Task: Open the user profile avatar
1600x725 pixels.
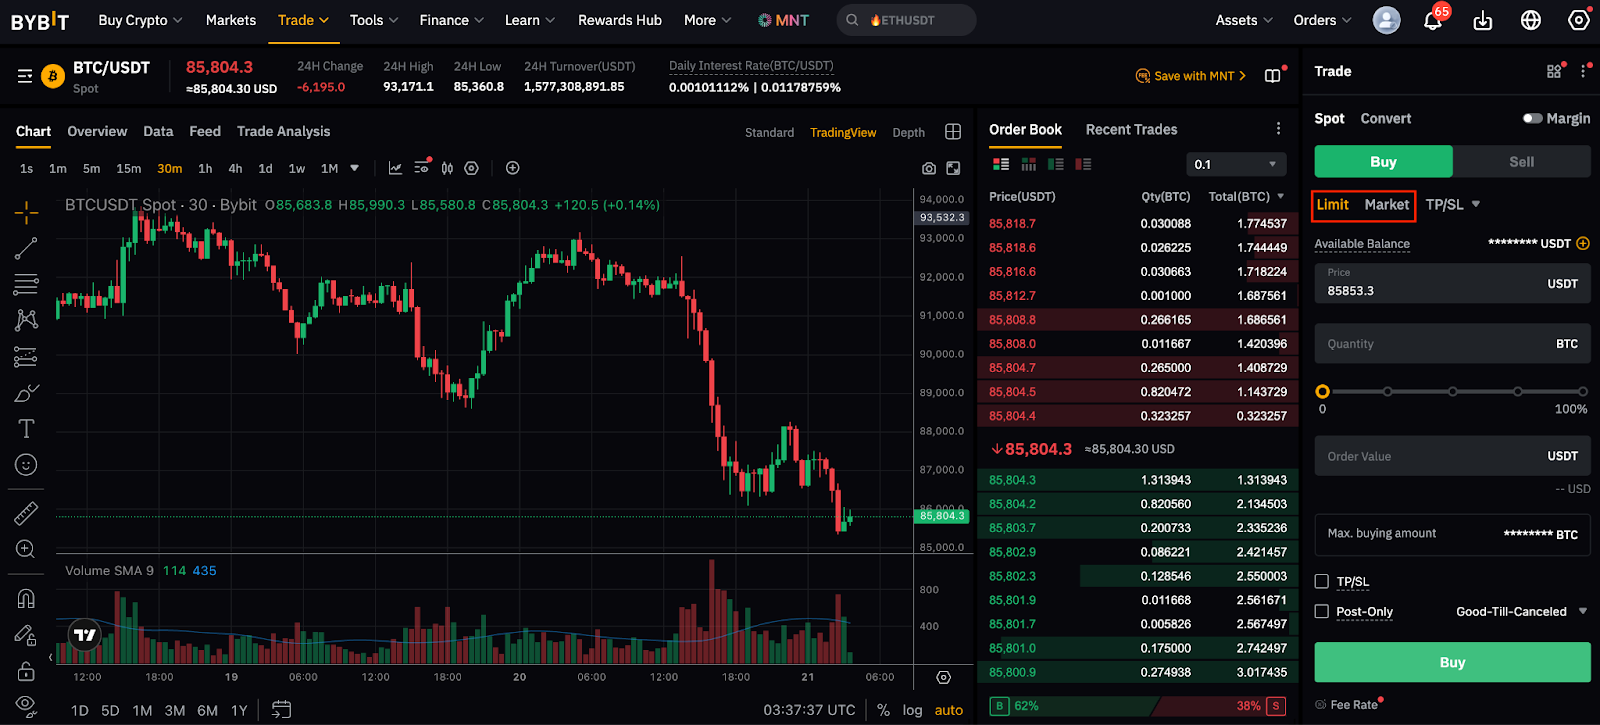Action: coord(1386,20)
